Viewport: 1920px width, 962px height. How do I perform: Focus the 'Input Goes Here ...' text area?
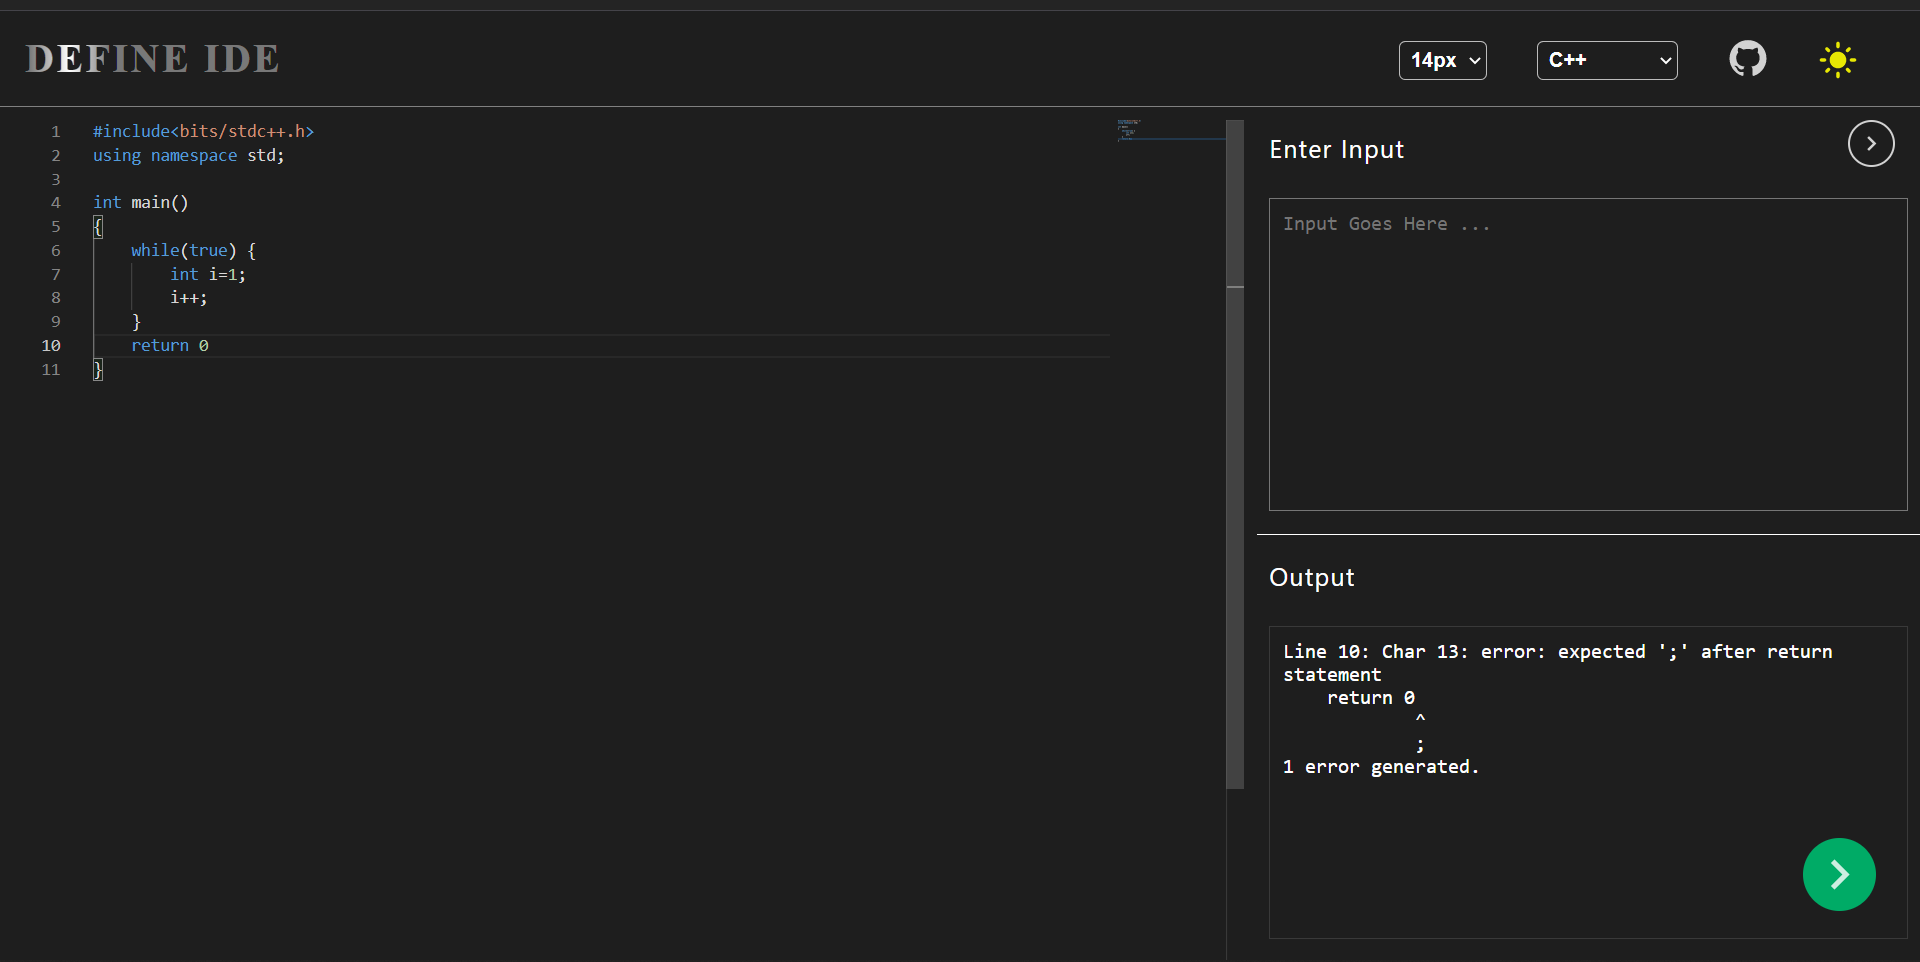pyautogui.click(x=1588, y=354)
